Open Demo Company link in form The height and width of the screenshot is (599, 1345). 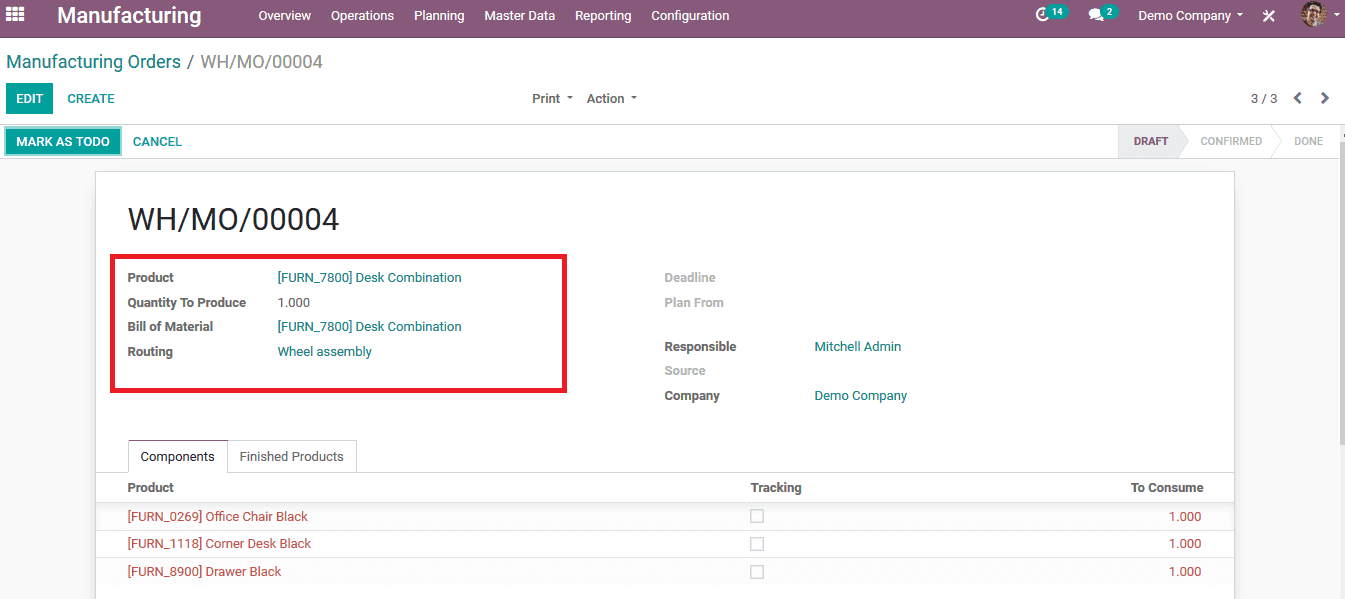[860, 395]
